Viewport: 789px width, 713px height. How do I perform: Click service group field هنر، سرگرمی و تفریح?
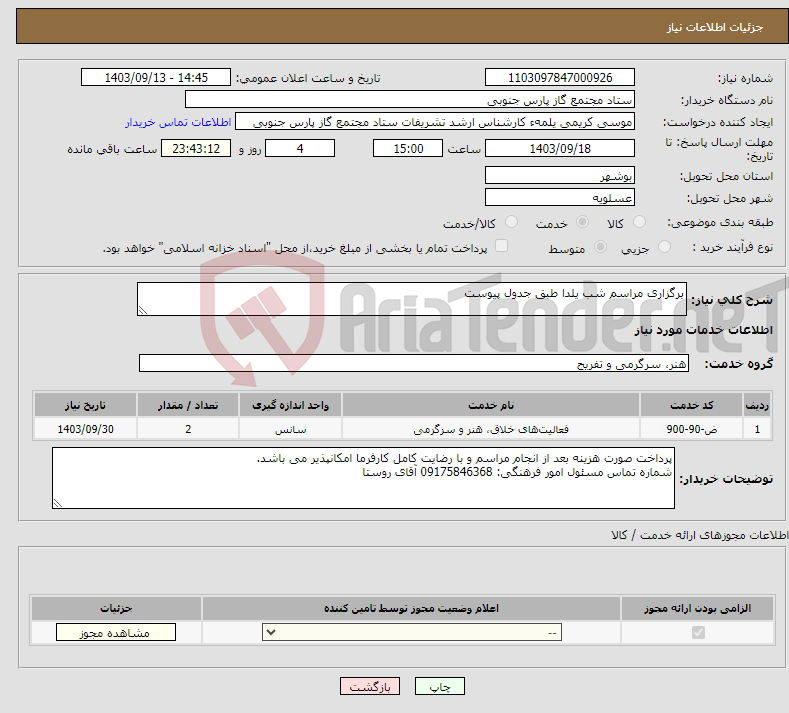(x=414, y=363)
